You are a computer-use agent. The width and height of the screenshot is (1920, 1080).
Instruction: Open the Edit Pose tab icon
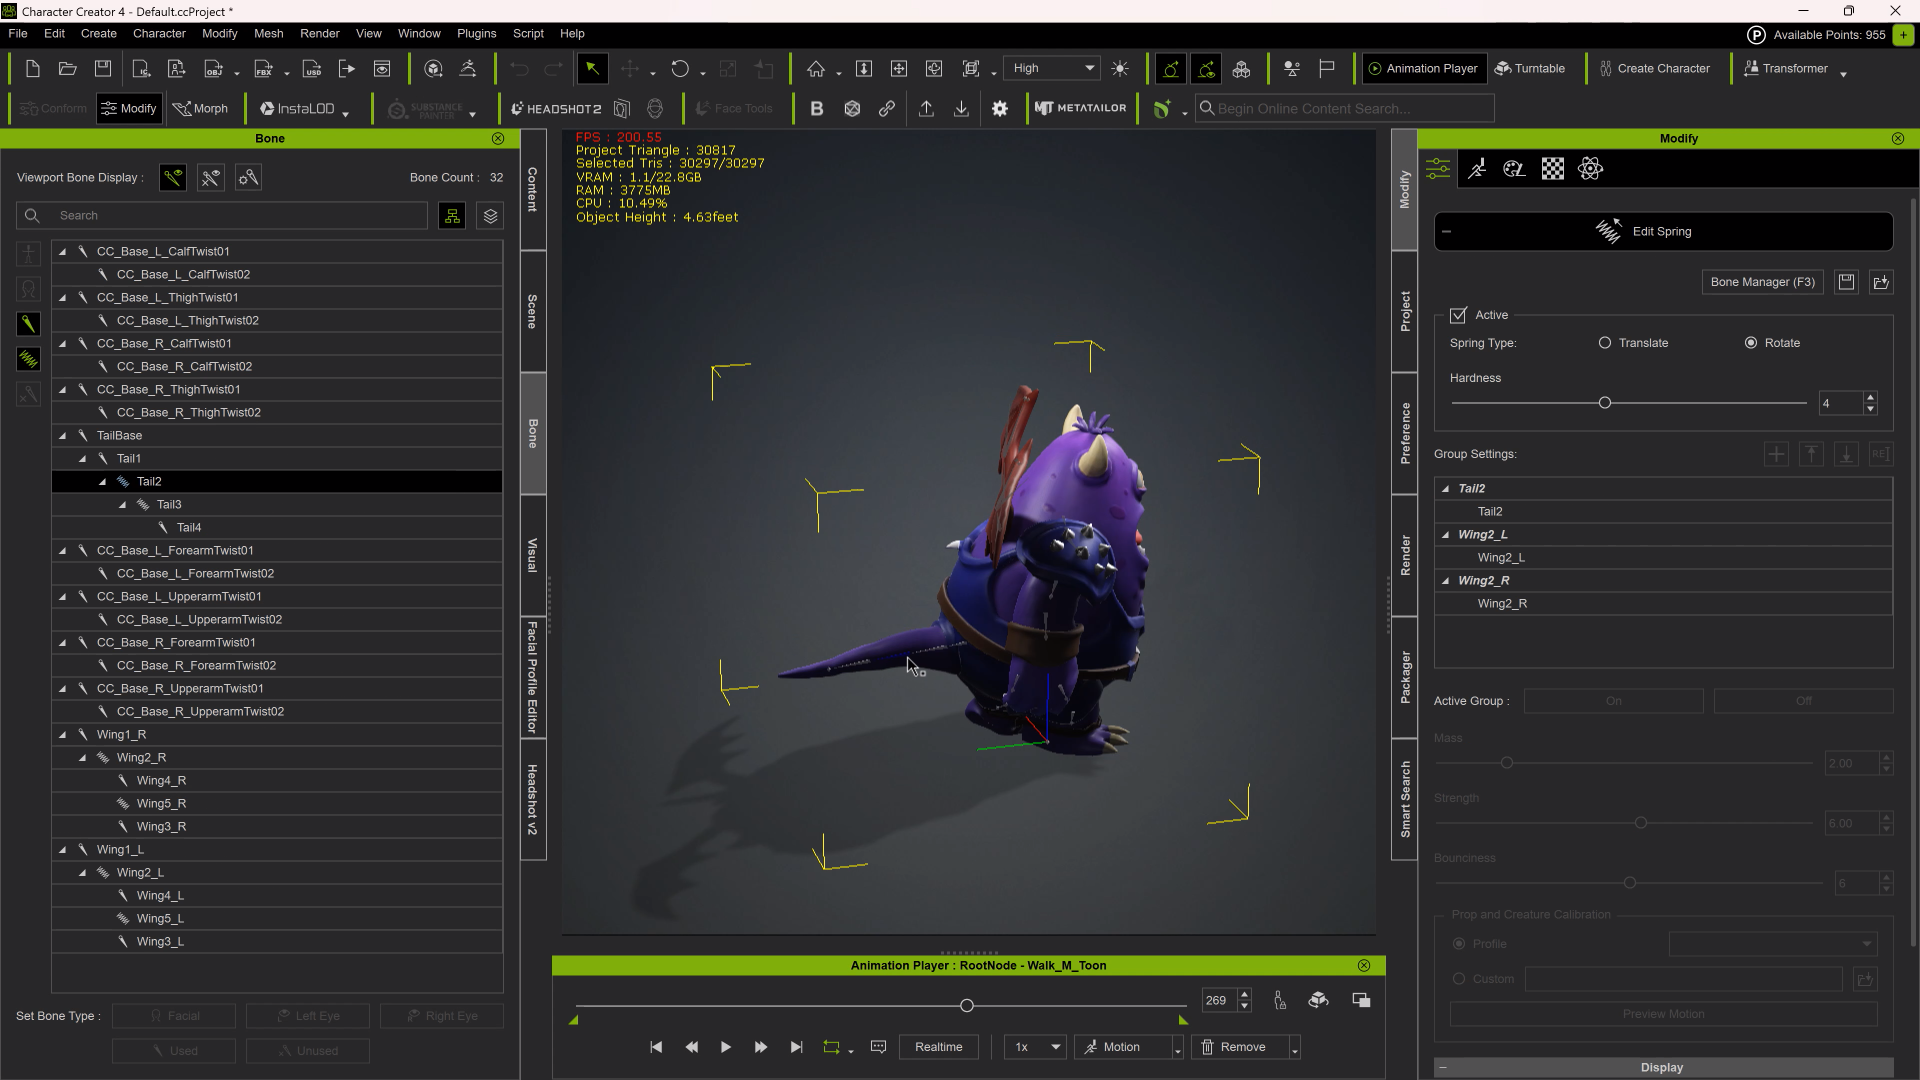[x=1477, y=169]
